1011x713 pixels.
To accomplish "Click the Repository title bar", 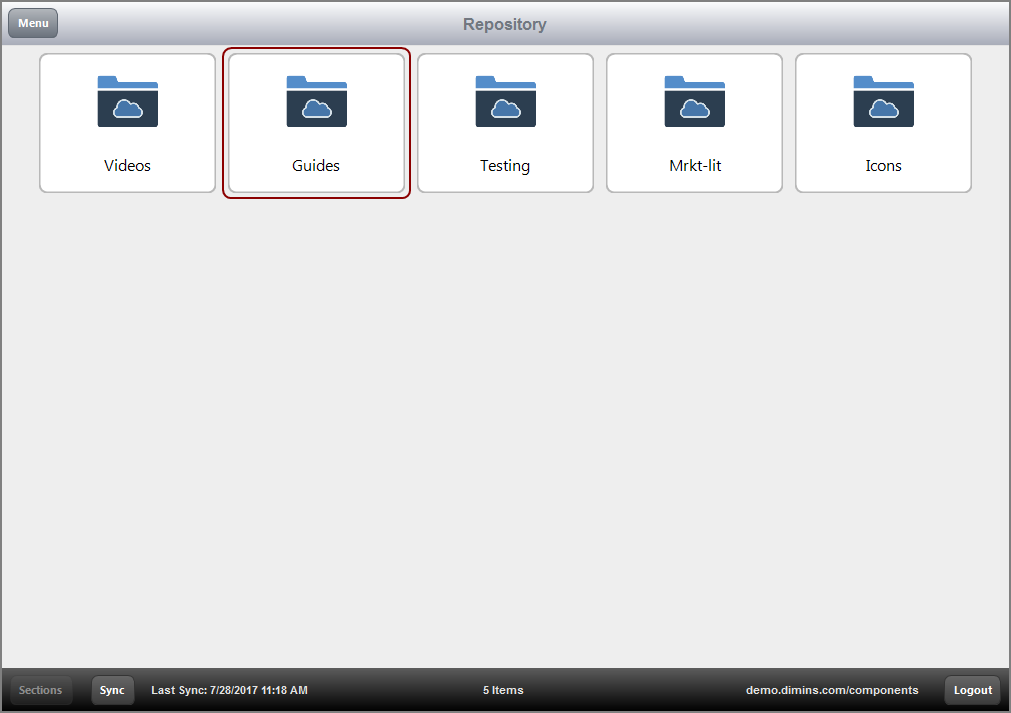I will tap(505, 23).
